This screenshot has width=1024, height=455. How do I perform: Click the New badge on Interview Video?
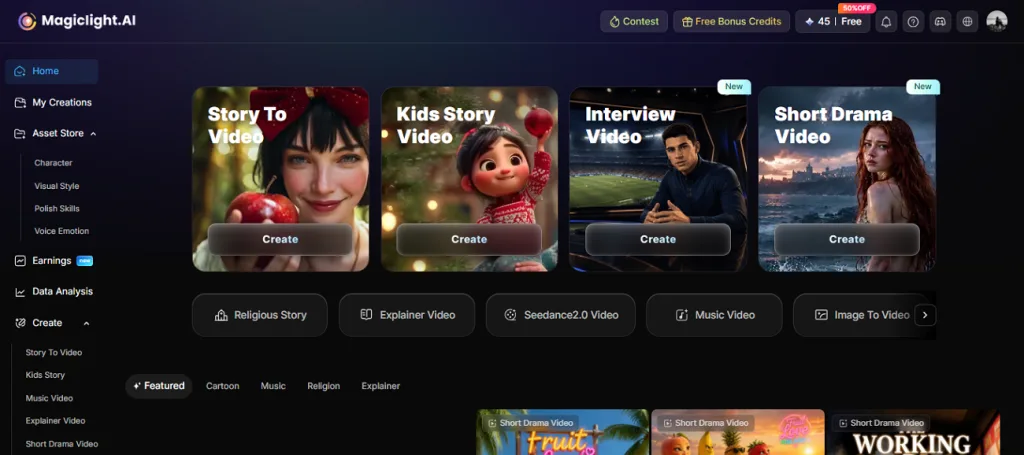pos(734,86)
